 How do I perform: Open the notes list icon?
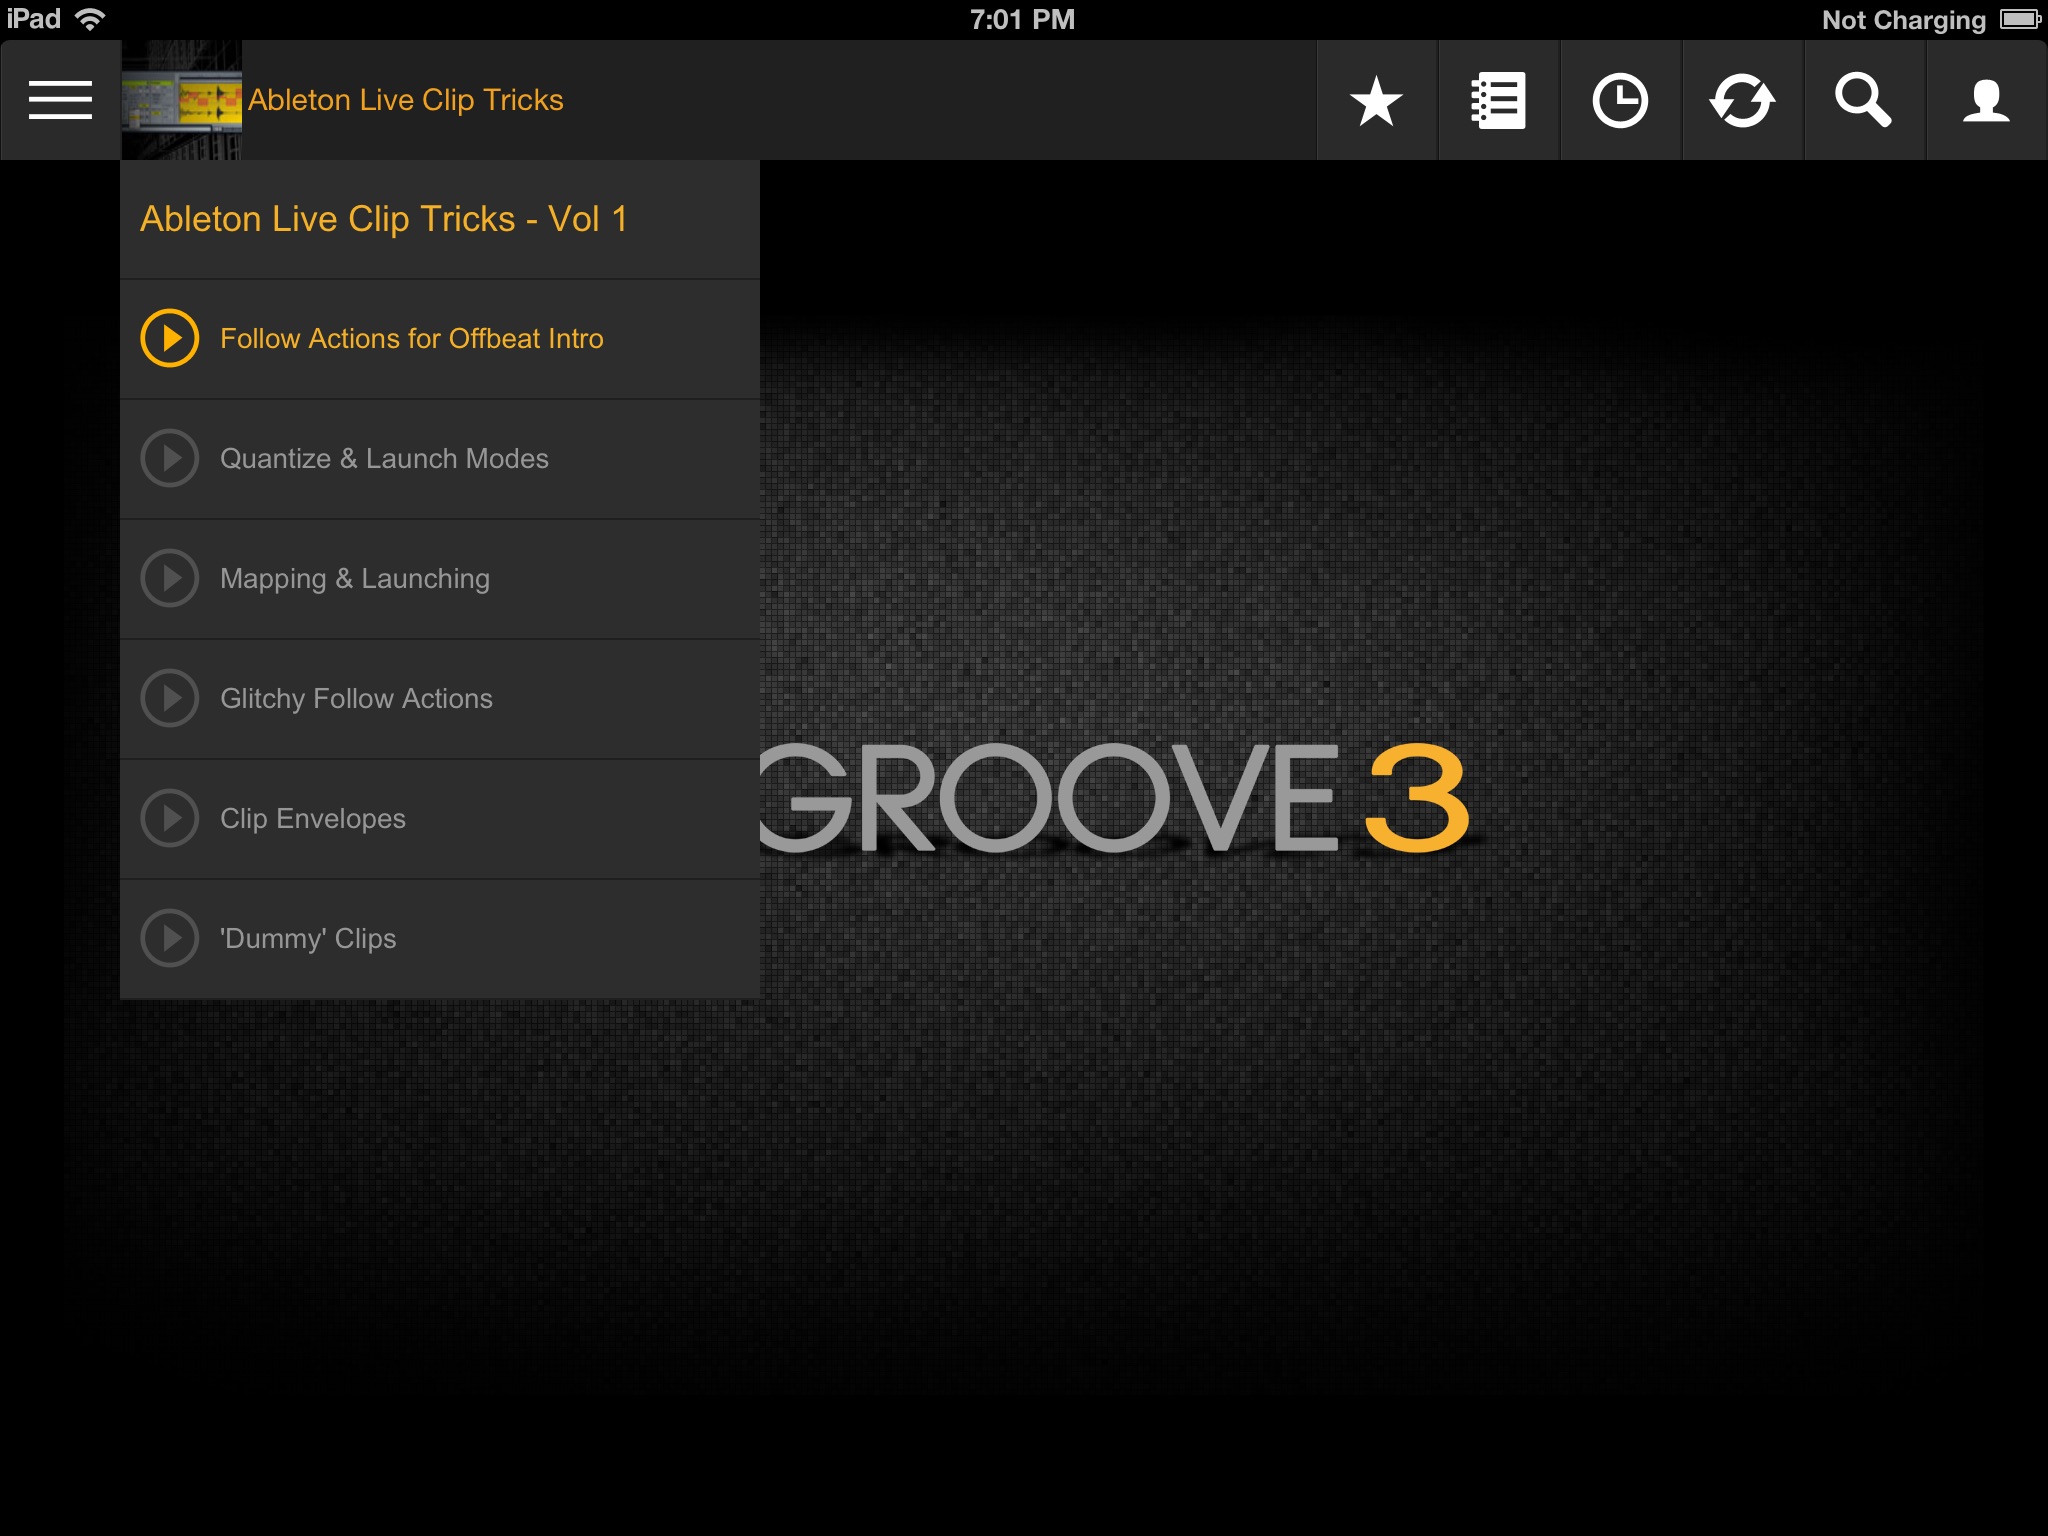(x=1498, y=100)
